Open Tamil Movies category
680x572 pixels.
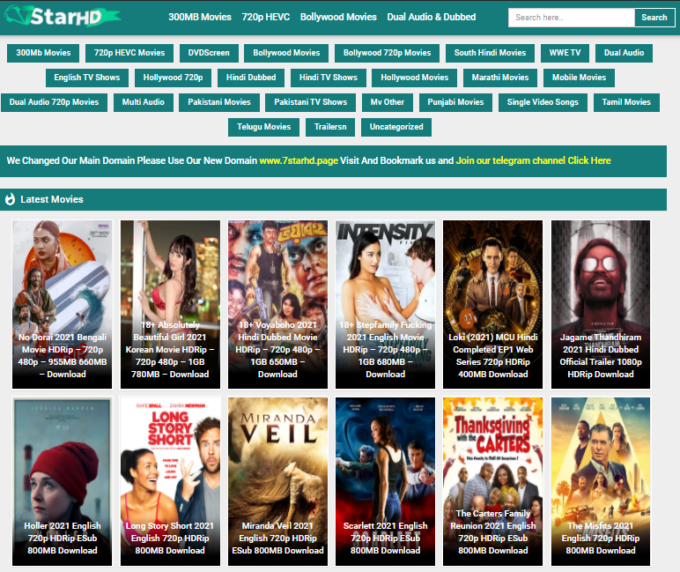pyautogui.click(x=626, y=102)
